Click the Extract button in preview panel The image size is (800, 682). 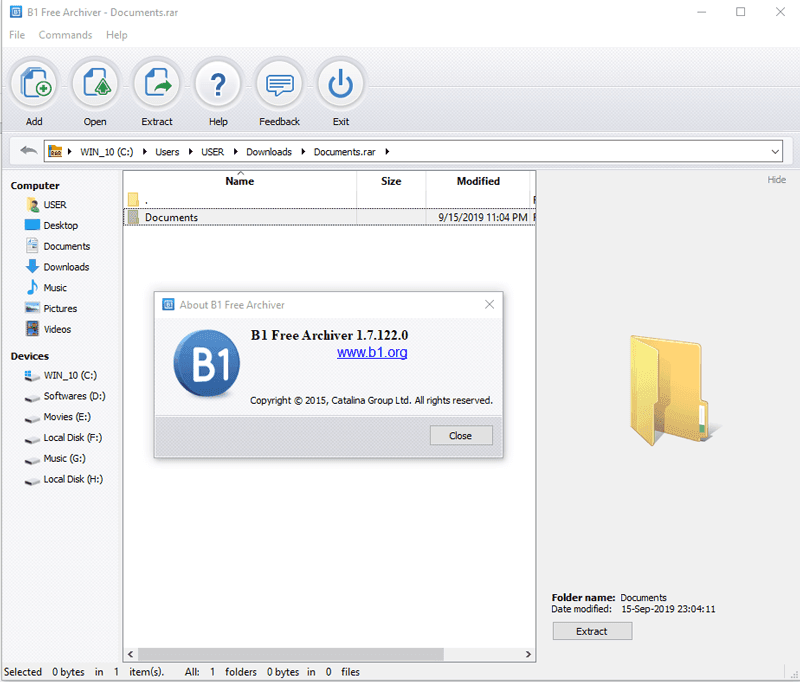tap(592, 631)
